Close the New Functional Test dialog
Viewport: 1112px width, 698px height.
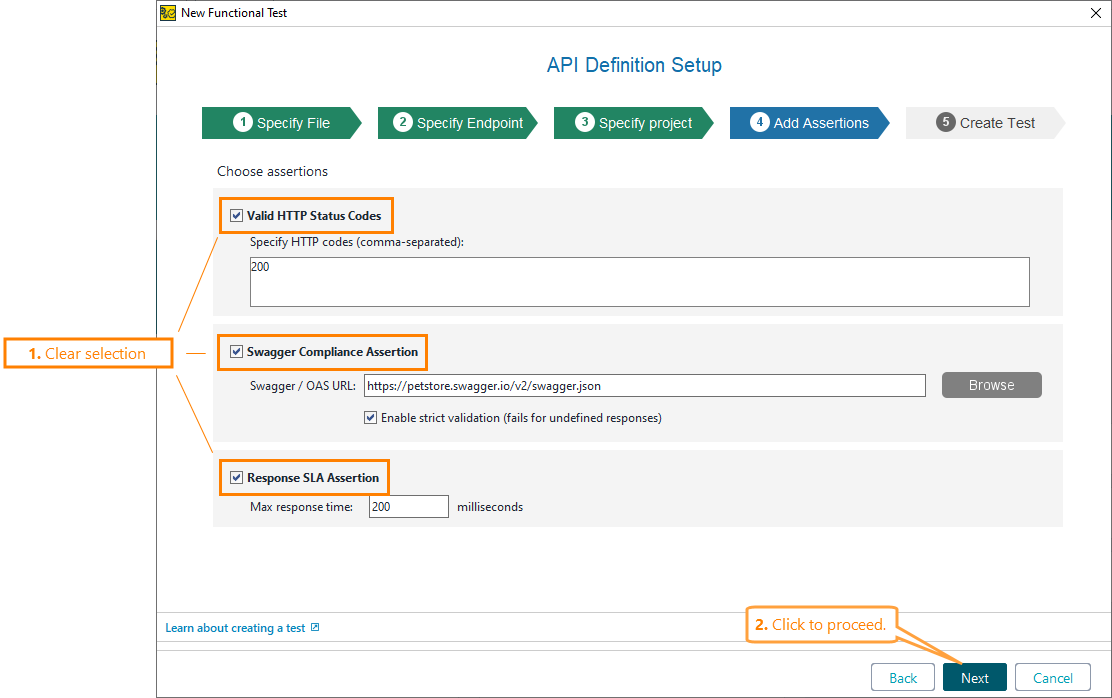click(1095, 13)
